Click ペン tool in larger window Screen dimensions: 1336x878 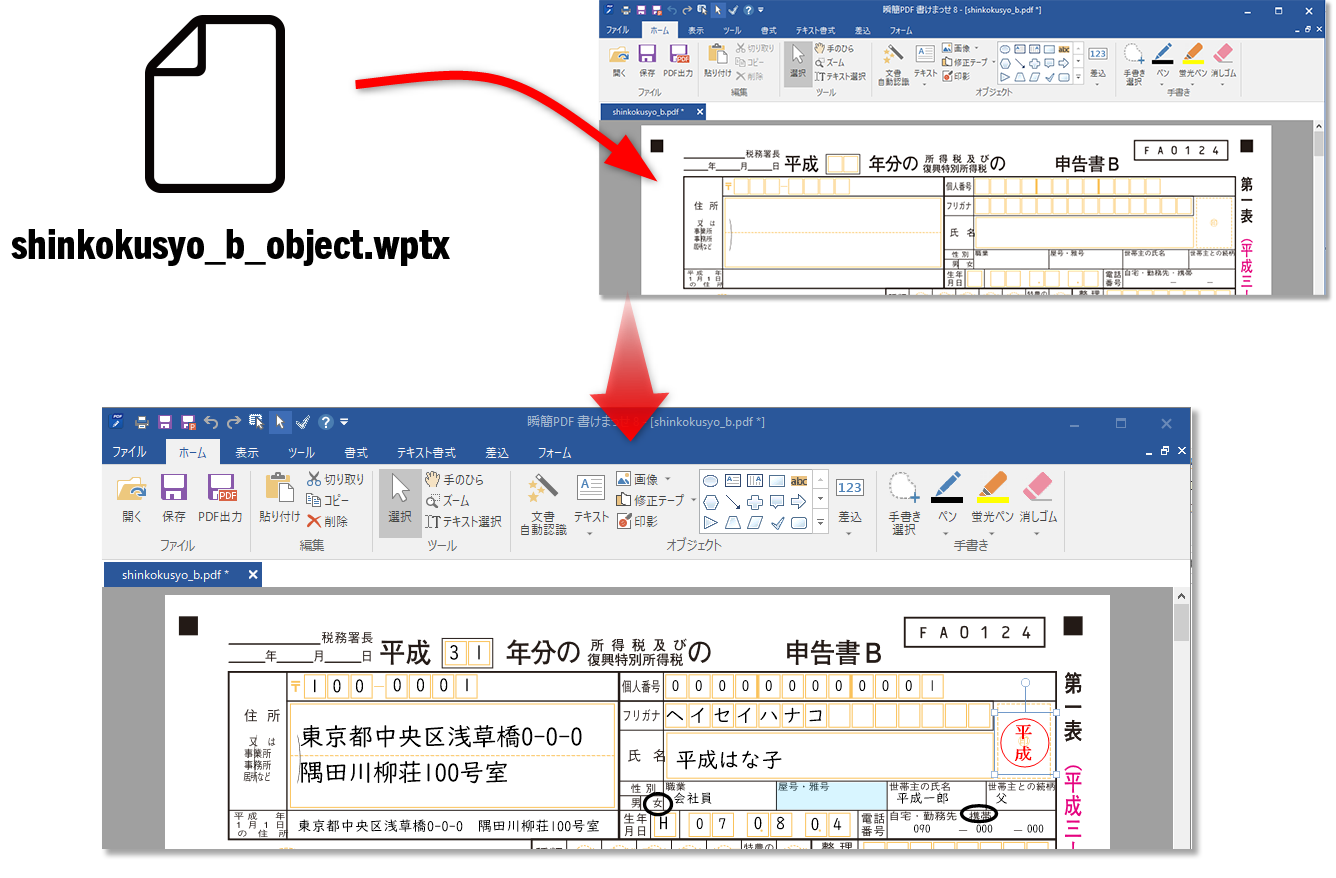click(x=946, y=497)
